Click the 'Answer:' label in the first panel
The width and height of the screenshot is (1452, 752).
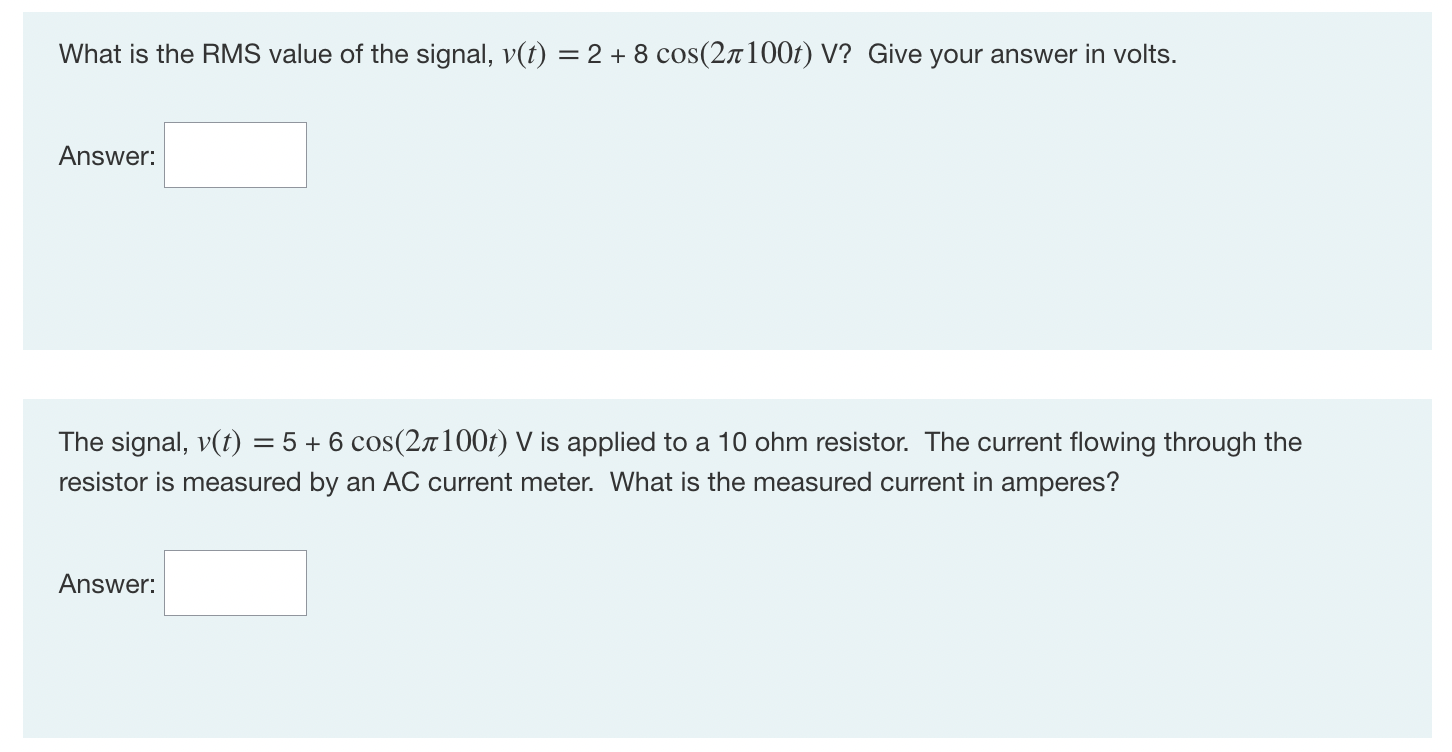tap(106, 155)
